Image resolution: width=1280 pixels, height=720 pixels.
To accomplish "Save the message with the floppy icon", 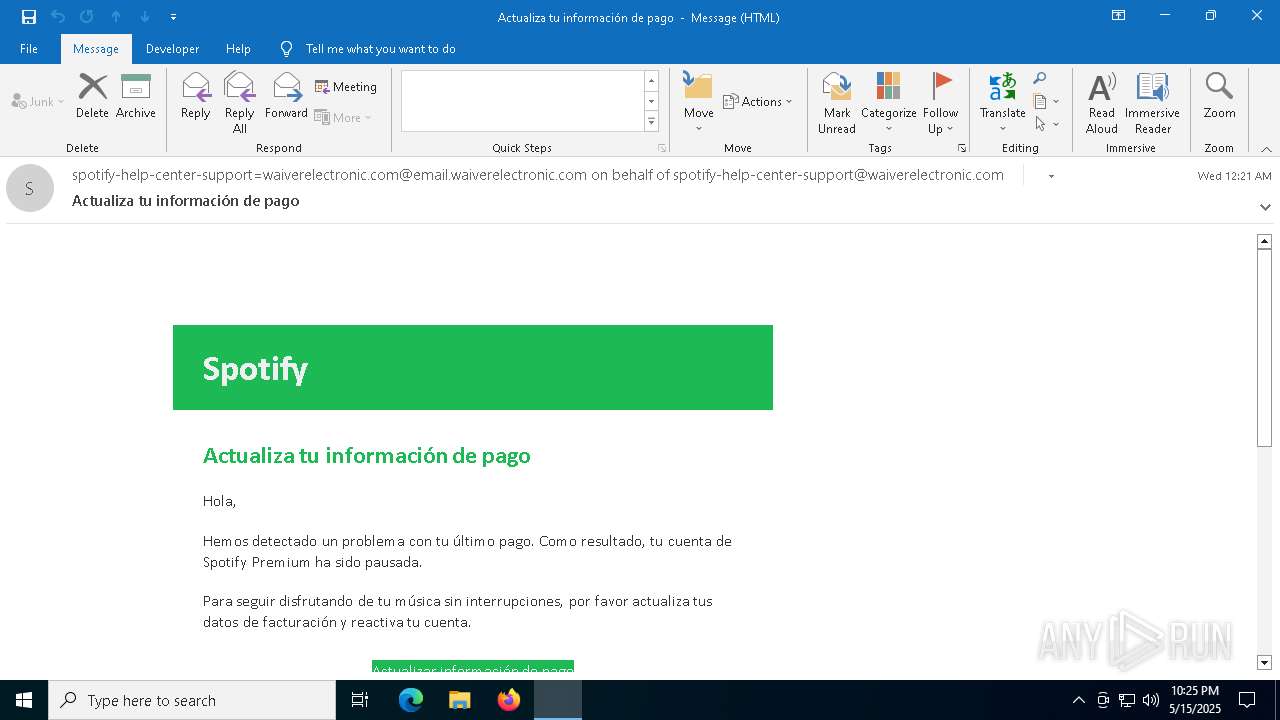I will (x=29, y=17).
